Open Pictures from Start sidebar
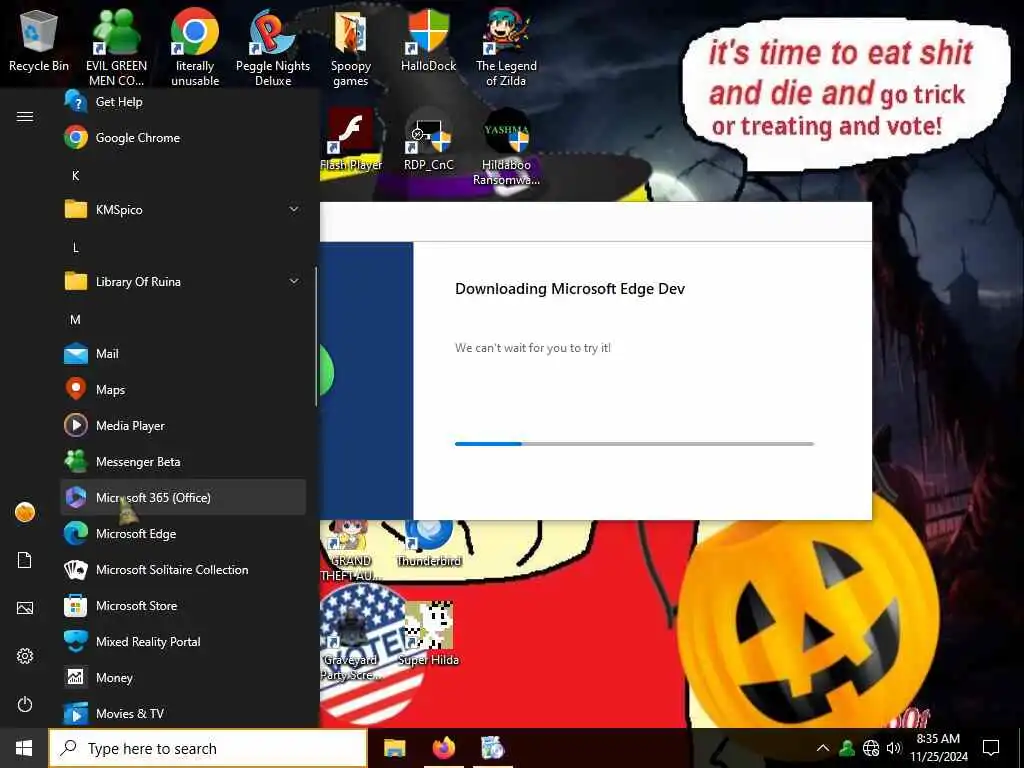Viewport: 1024px width, 768px height. (25, 608)
